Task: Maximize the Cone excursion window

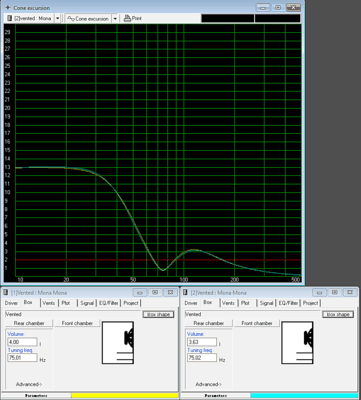Action: point(278,7)
